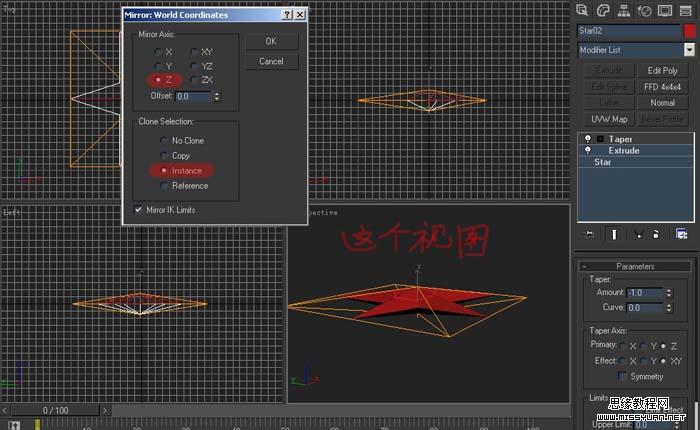Click previous frame arrow on time slider
This screenshot has width=700, height=430.
(4, 410)
